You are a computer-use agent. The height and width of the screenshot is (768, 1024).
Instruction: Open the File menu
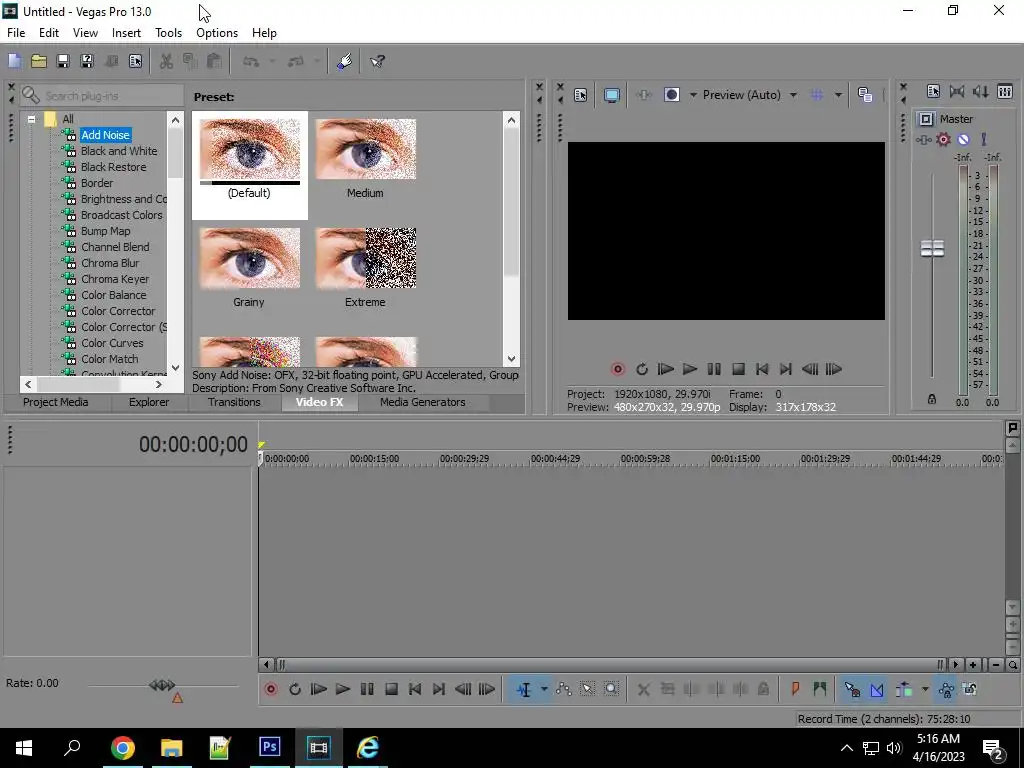point(16,33)
